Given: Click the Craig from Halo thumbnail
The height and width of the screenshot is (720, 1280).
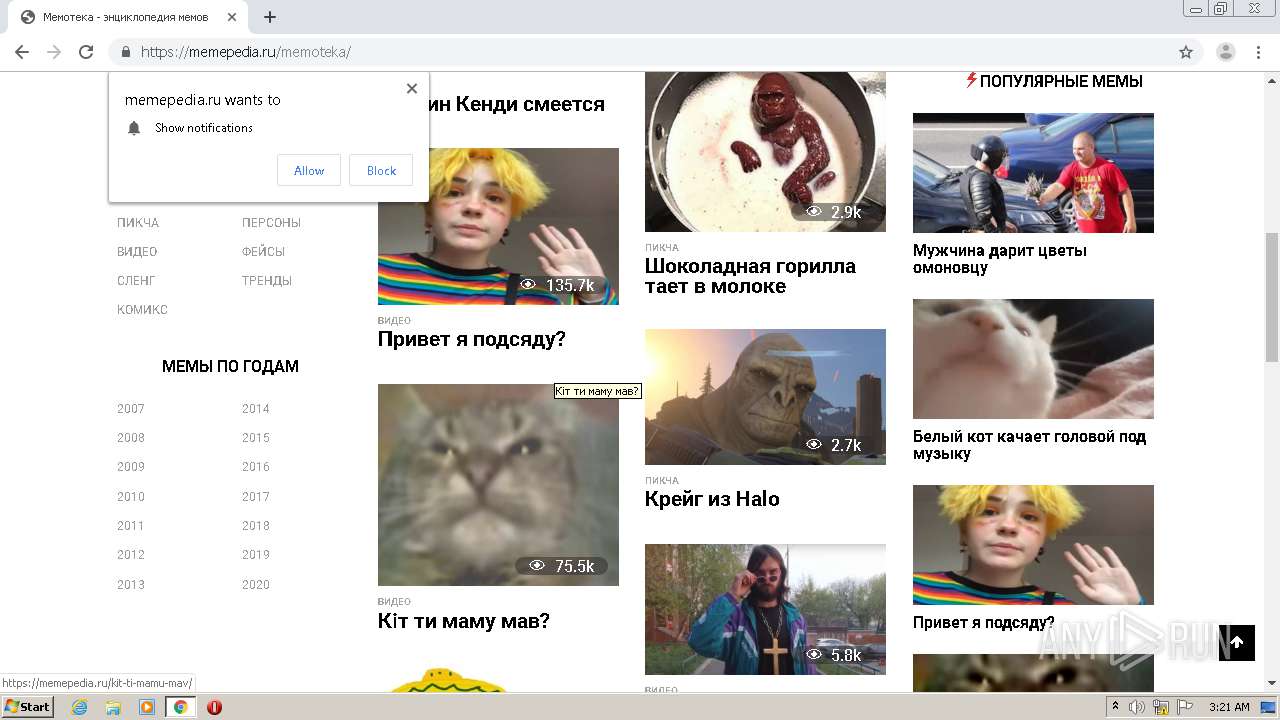Looking at the screenshot, I should click(x=765, y=397).
